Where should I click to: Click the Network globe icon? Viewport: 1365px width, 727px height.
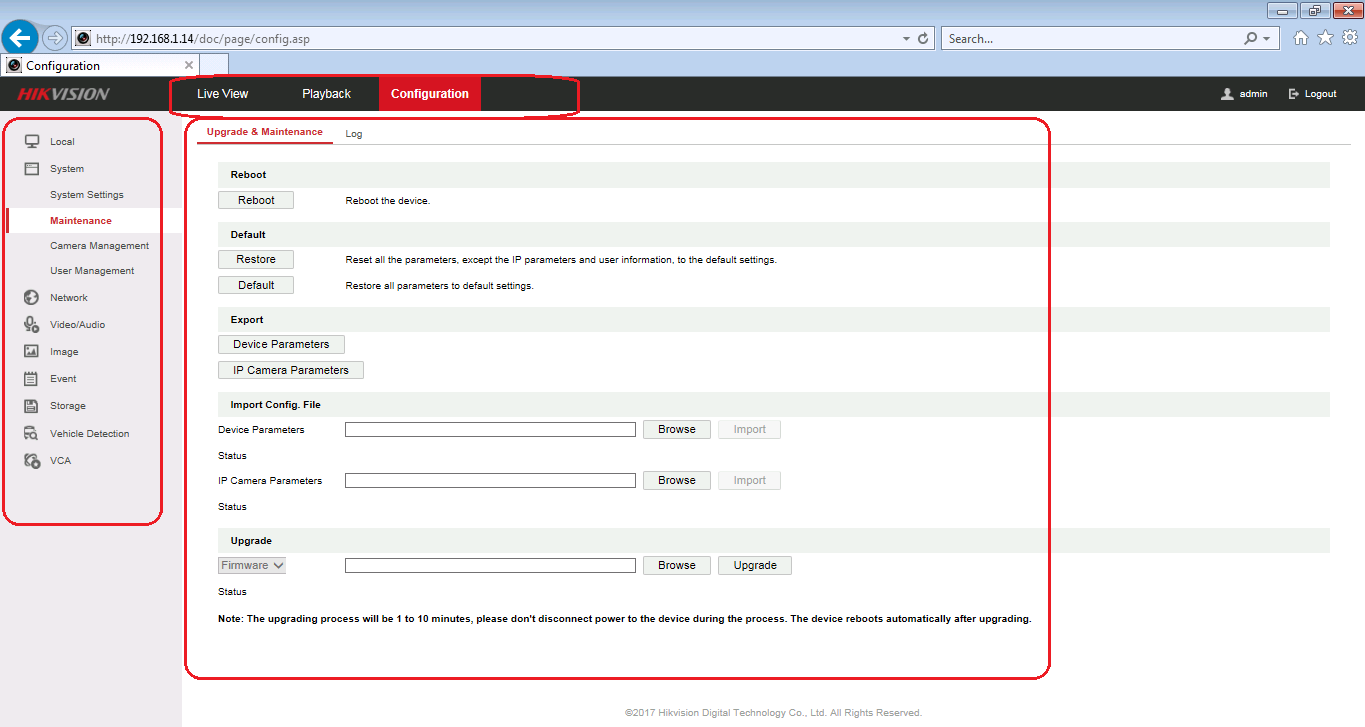coord(32,298)
